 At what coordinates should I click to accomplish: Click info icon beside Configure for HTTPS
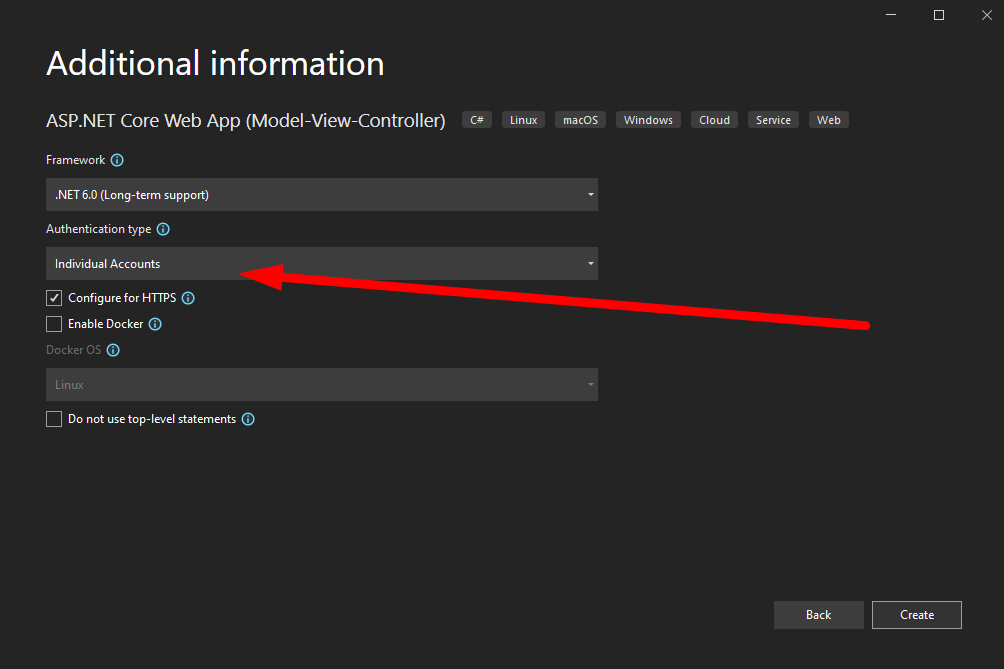(x=188, y=298)
